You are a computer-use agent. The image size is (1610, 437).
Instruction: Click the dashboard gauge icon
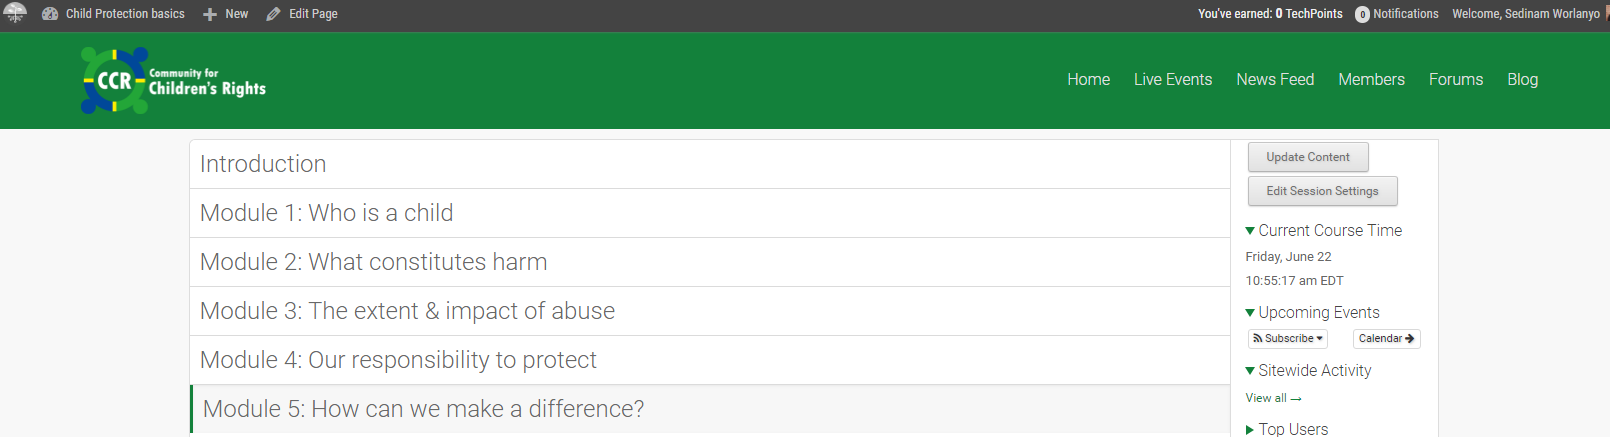pos(50,14)
